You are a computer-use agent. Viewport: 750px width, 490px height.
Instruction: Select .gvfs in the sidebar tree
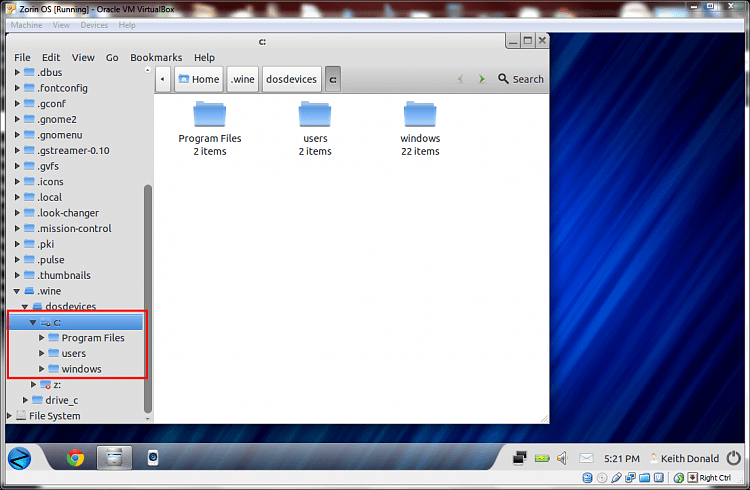[48, 166]
